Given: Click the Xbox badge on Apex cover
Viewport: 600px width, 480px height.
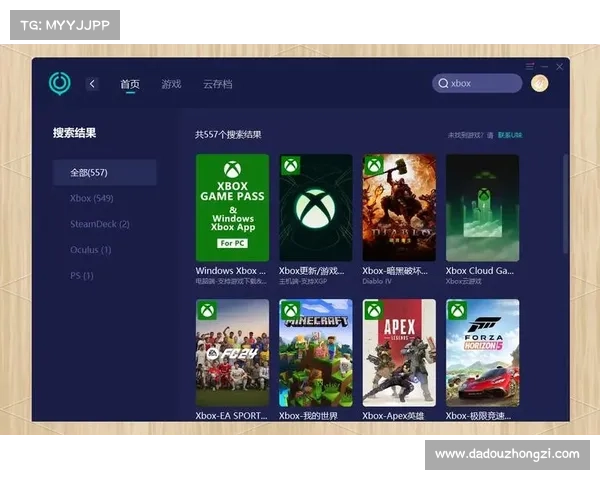Looking at the screenshot, I should pyautogui.click(x=374, y=310).
